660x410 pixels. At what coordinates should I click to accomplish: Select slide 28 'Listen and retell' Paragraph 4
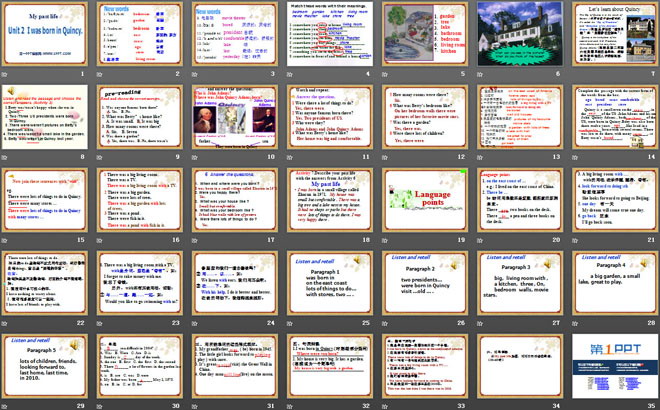tap(615, 283)
